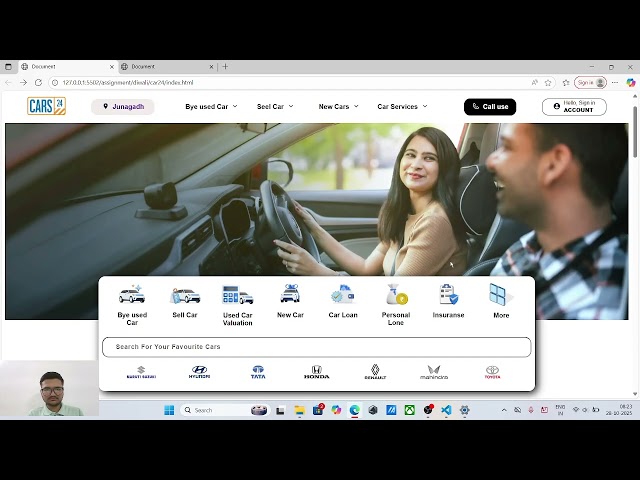The image size is (640, 480).
Task: Open the Settings gear in the taskbar
Action: 464,410
